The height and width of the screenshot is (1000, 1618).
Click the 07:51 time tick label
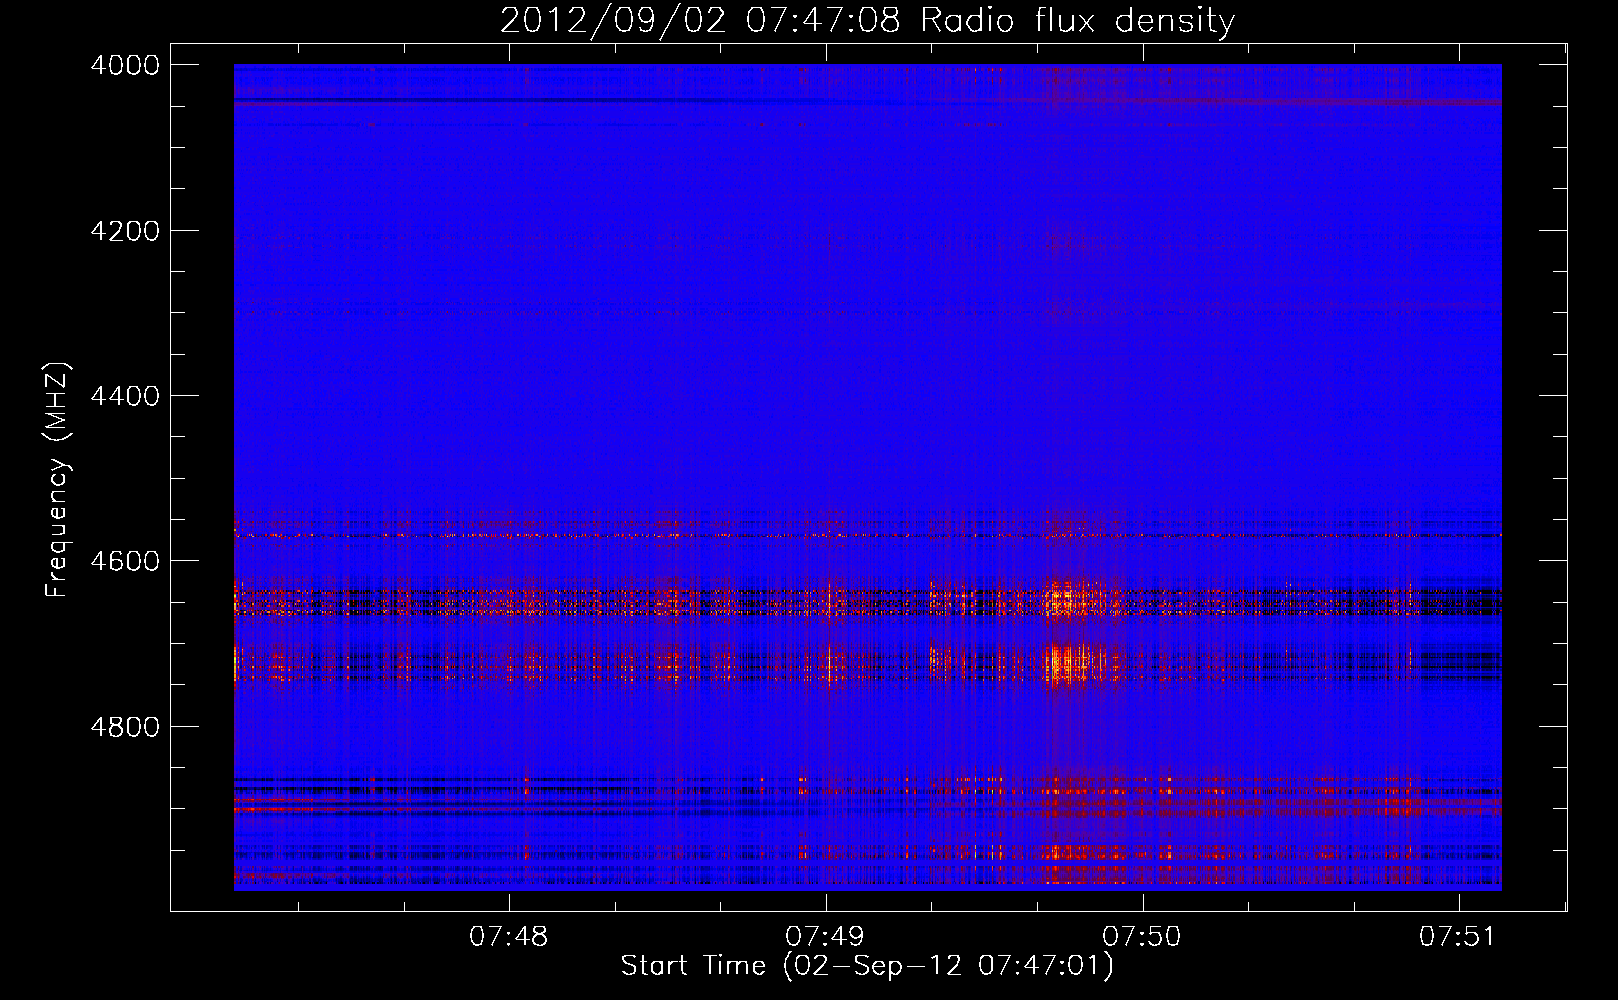pos(1458,936)
